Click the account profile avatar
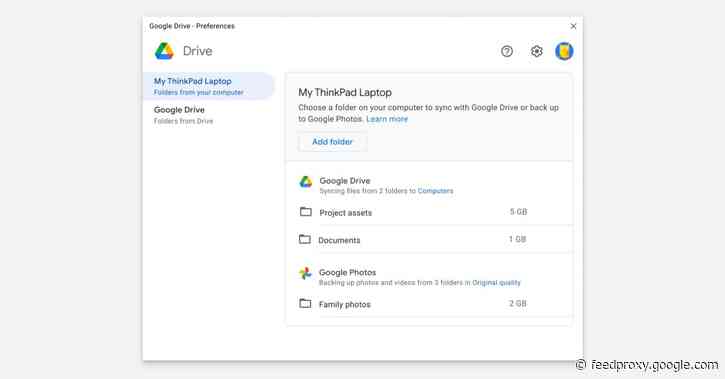This screenshot has width=725, height=379. pyautogui.click(x=564, y=51)
